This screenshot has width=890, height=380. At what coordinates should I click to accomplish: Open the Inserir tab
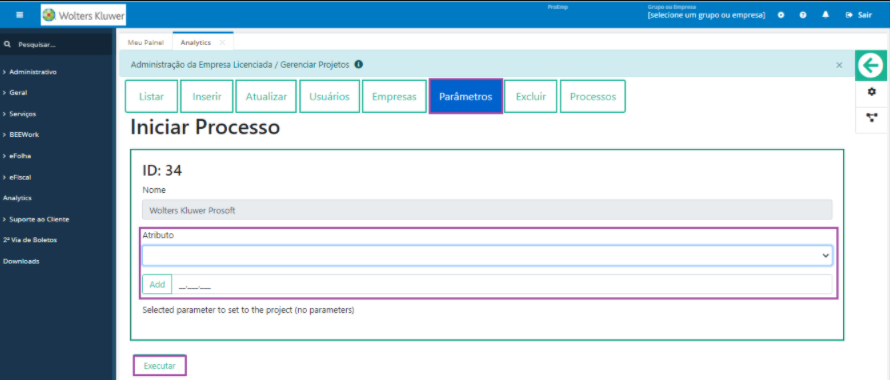pyautogui.click(x=207, y=97)
